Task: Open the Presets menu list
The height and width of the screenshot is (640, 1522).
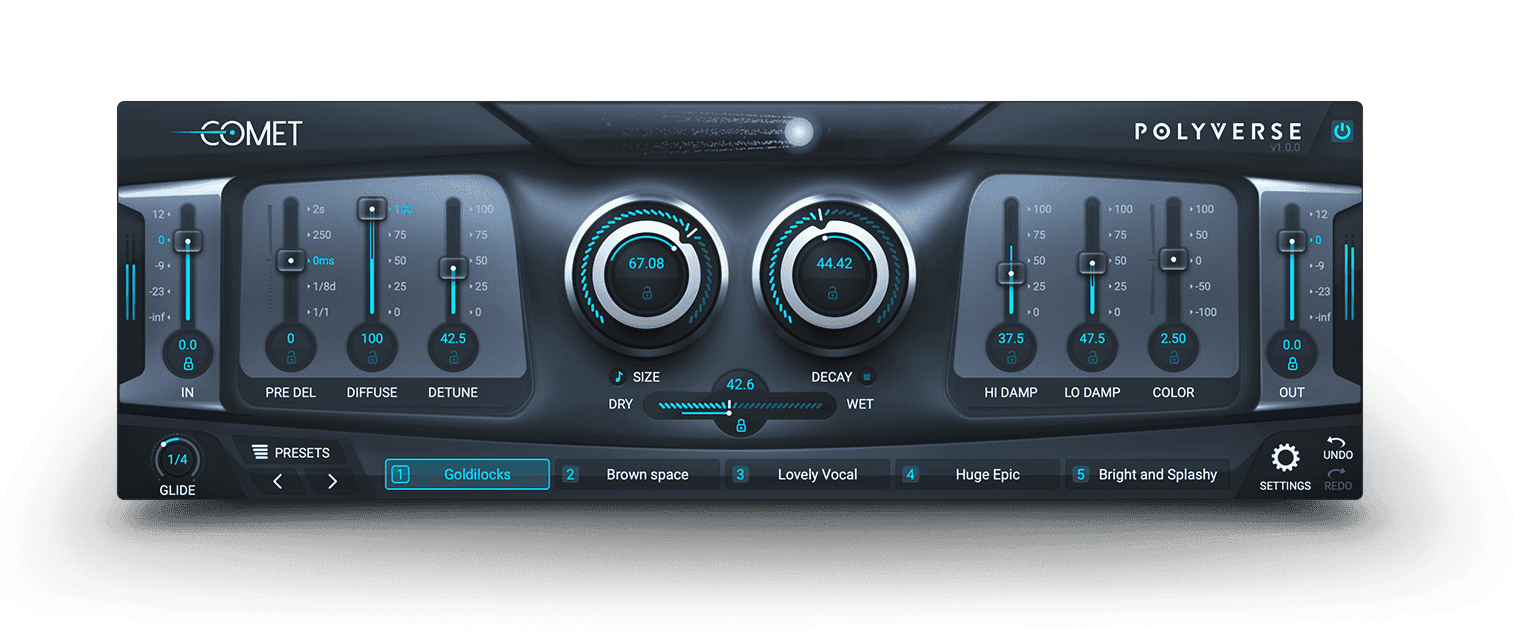Action: (x=291, y=453)
